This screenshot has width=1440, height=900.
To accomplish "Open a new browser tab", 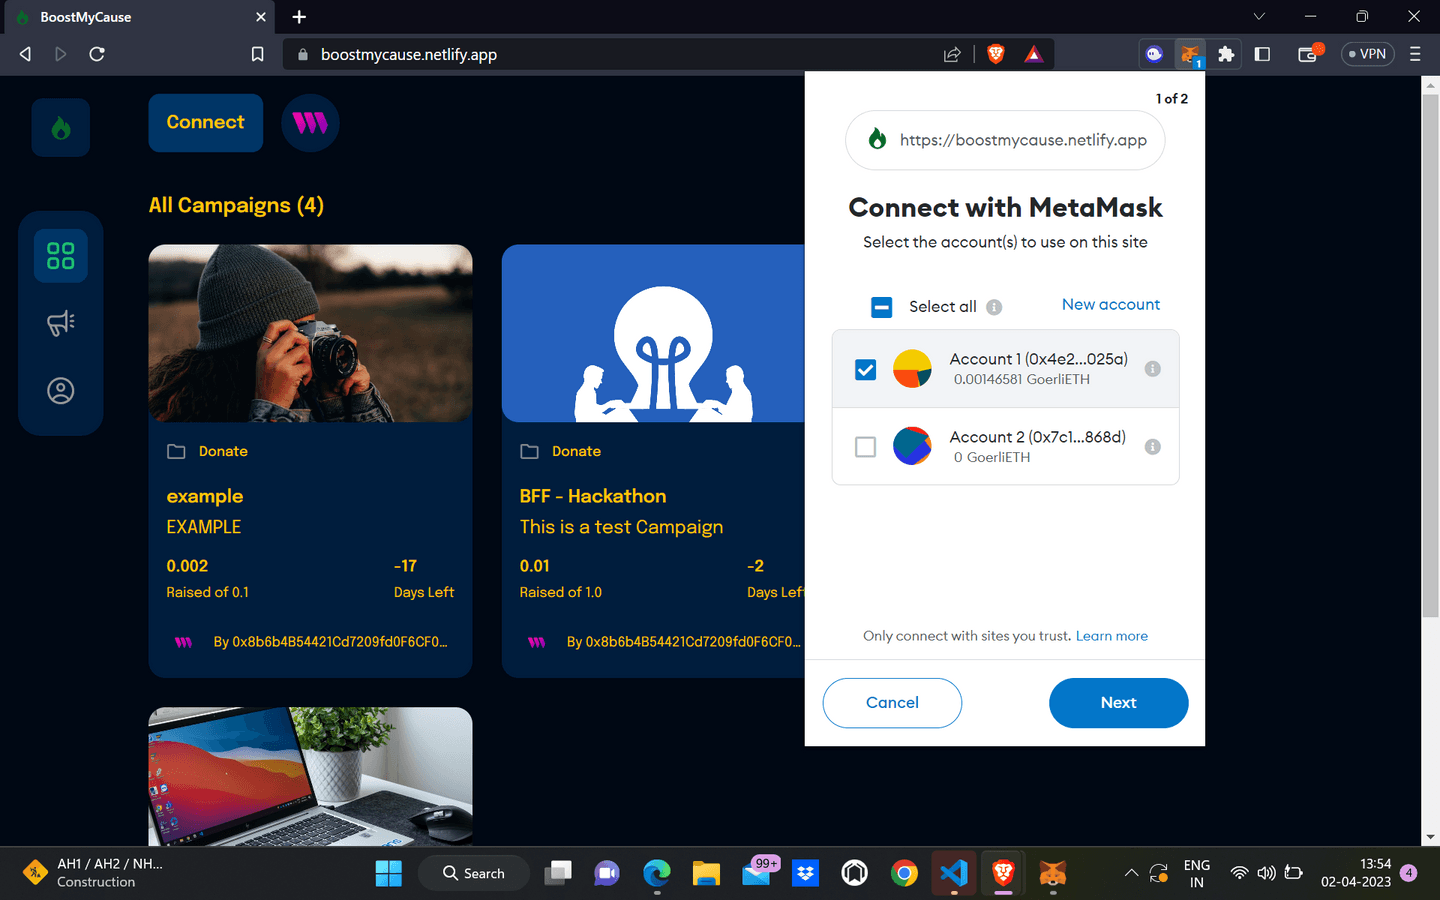I will coord(299,17).
